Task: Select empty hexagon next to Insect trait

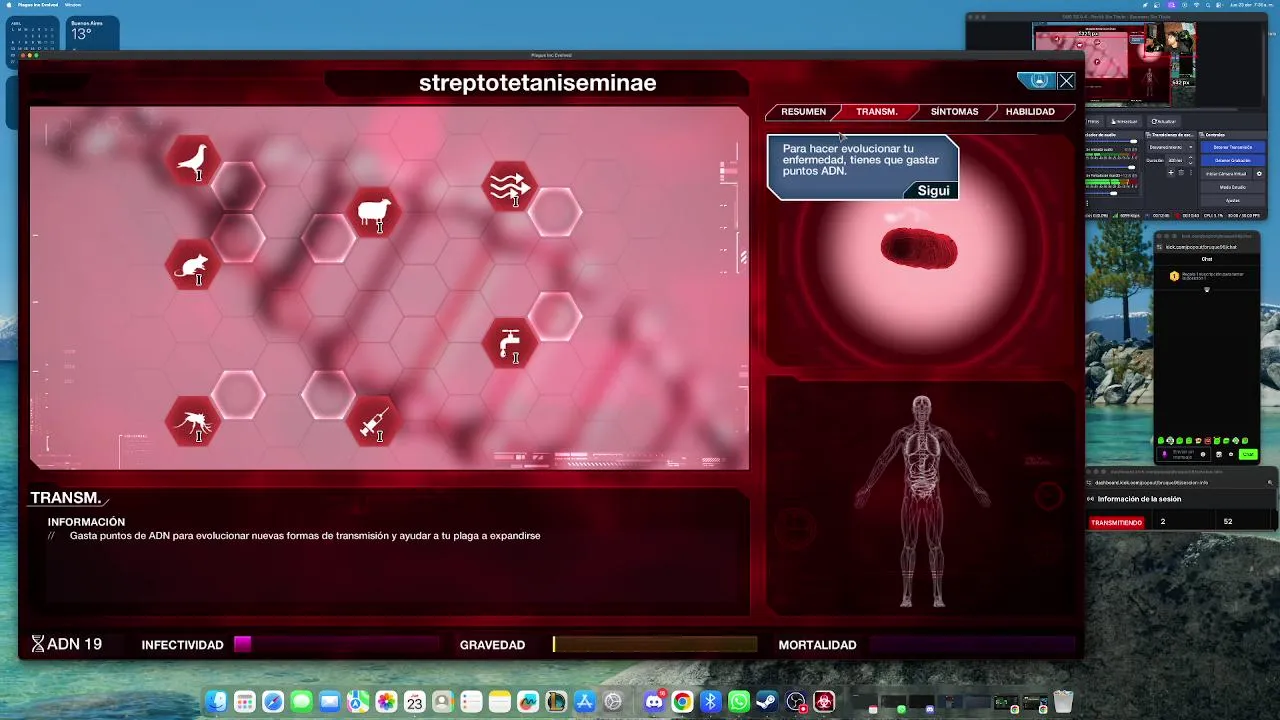Action: (238, 396)
